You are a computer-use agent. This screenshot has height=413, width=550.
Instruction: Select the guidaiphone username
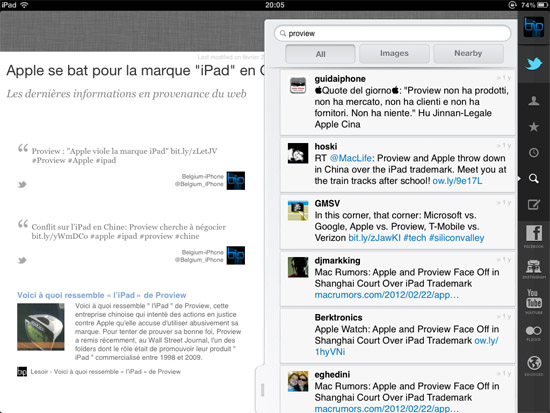(340, 79)
